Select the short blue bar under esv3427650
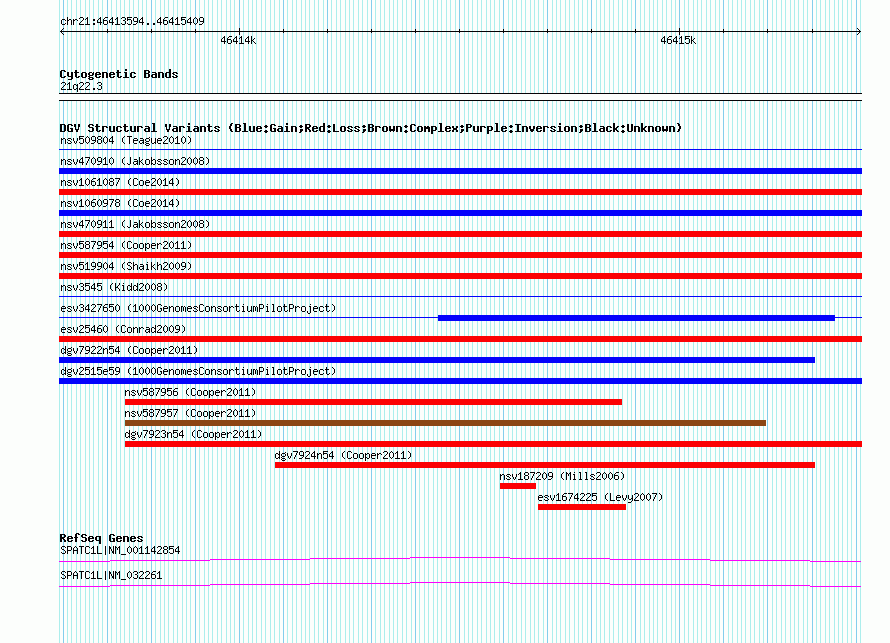The width and height of the screenshot is (890, 643). tap(636, 318)
